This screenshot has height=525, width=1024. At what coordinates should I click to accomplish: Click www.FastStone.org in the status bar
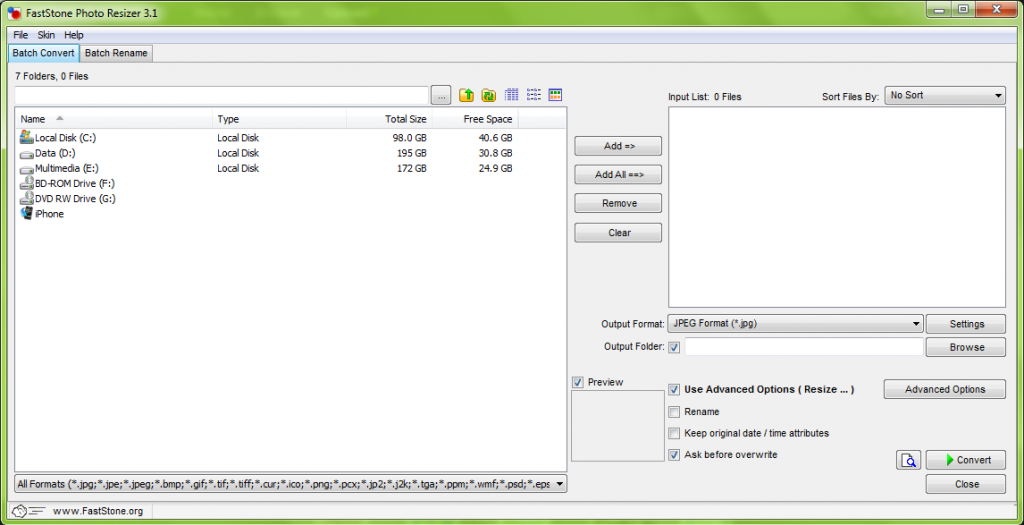click(x=98, y=511)
